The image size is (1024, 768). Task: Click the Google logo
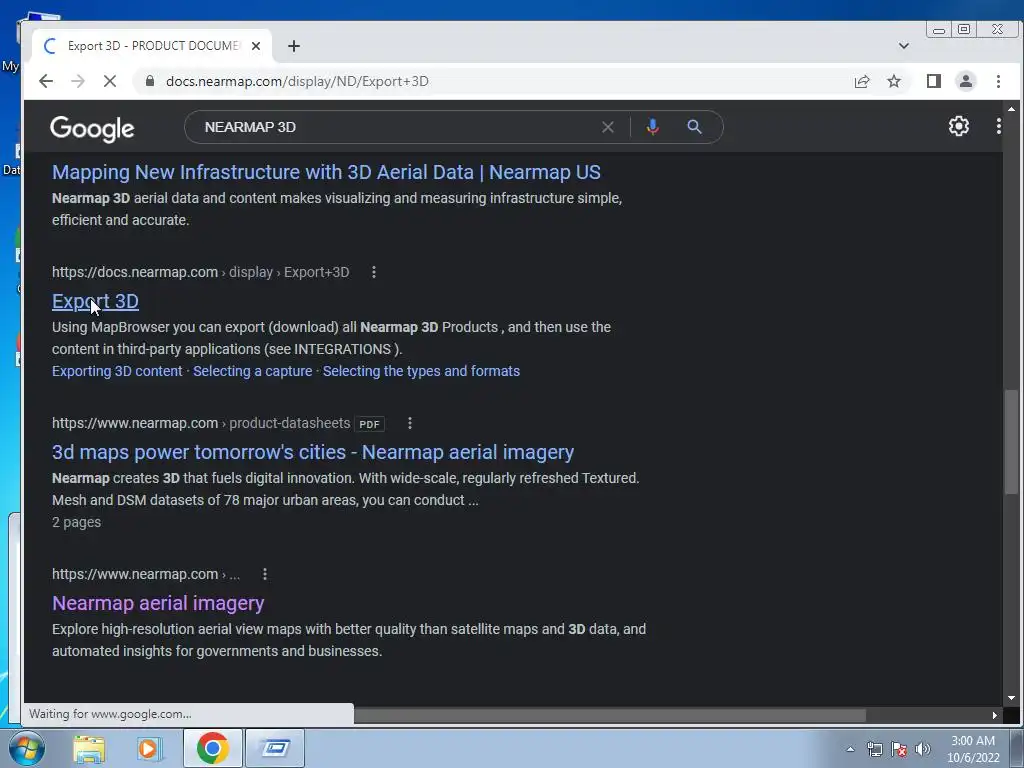pyautogui.click(x=92, y=128)
